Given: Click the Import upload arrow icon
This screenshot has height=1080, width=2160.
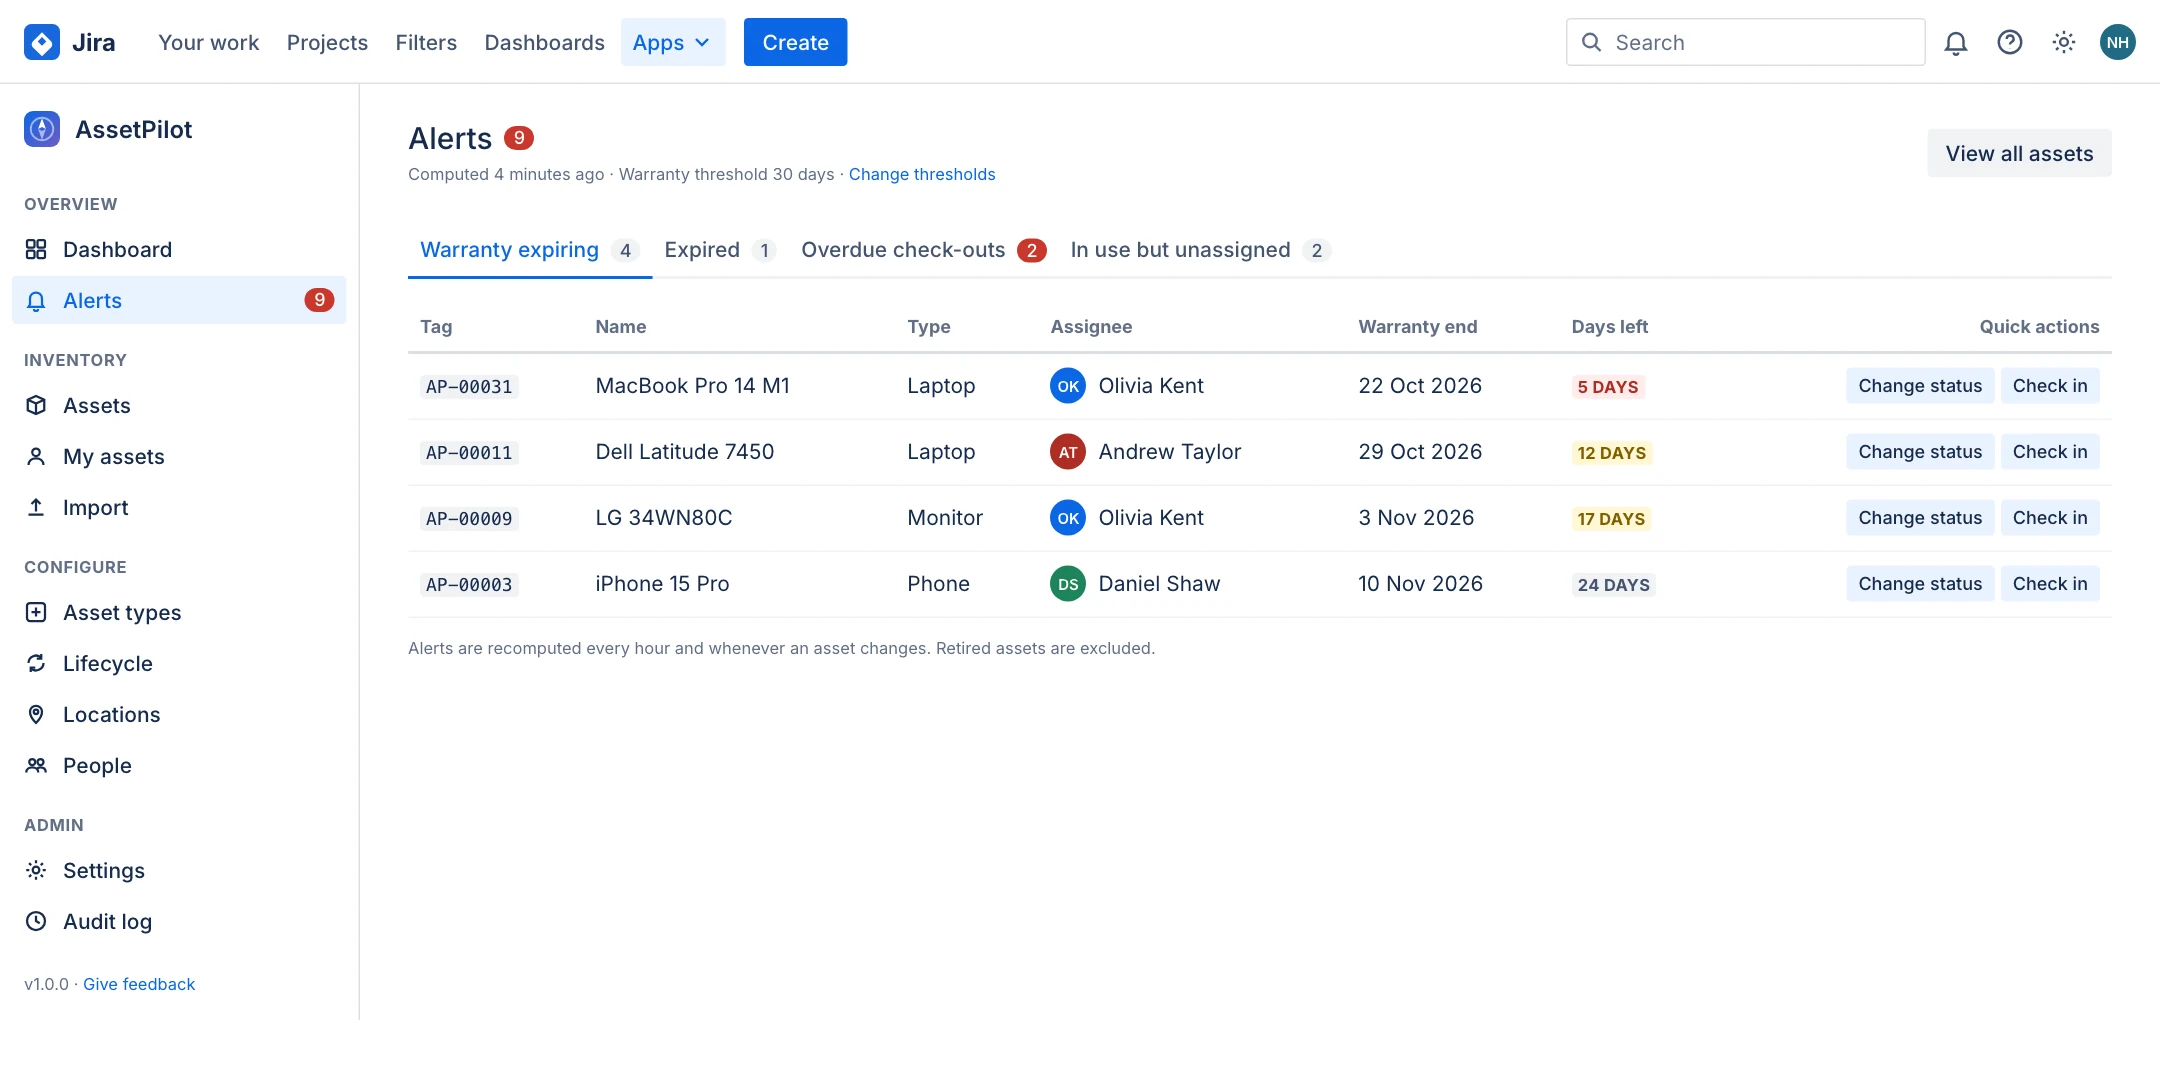Looking at the screenshot, I should pyautogui.click(x=36, y=507).
